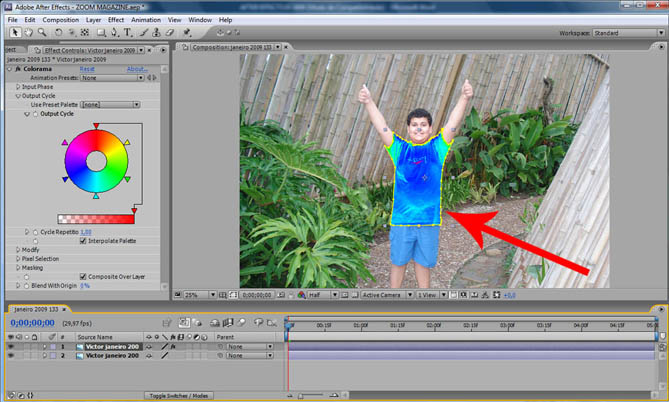
Task: Select the Clone Stamp tool
Action: point(158,32)
